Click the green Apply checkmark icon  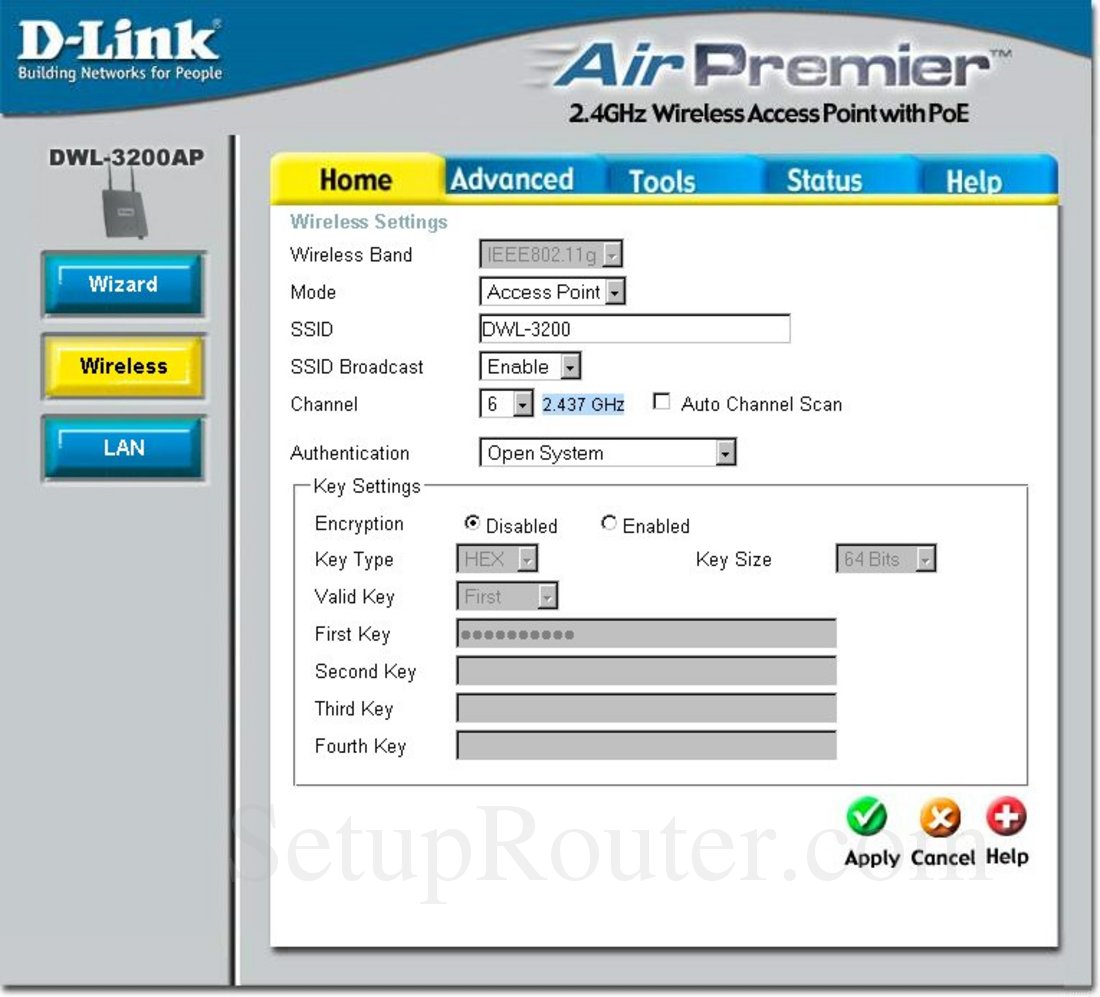pyautogui.click(x=867, y=817)
